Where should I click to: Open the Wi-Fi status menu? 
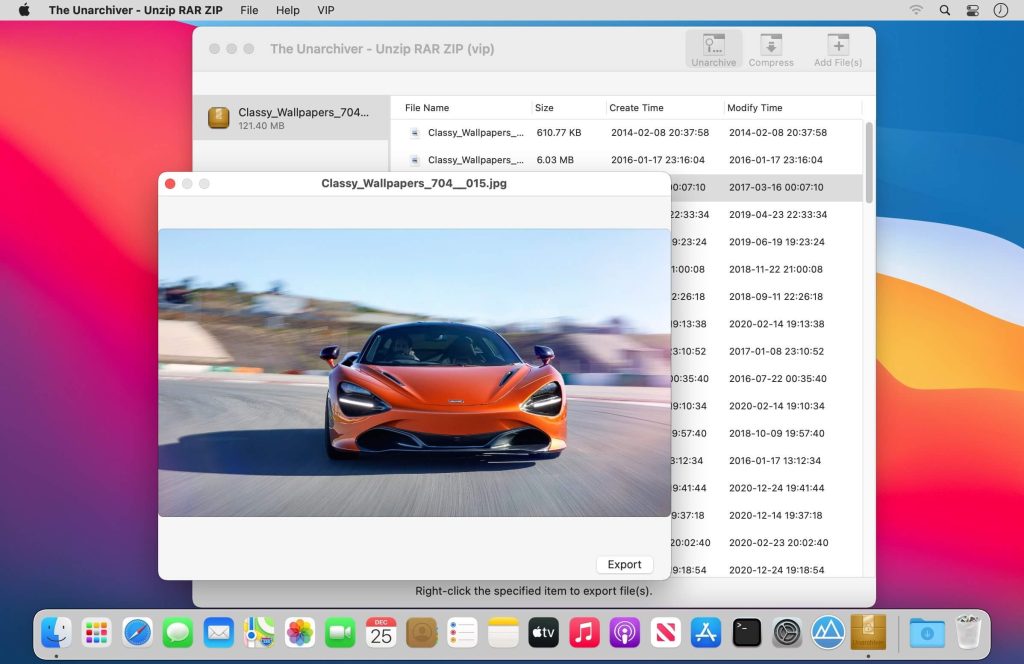(916, 10)
